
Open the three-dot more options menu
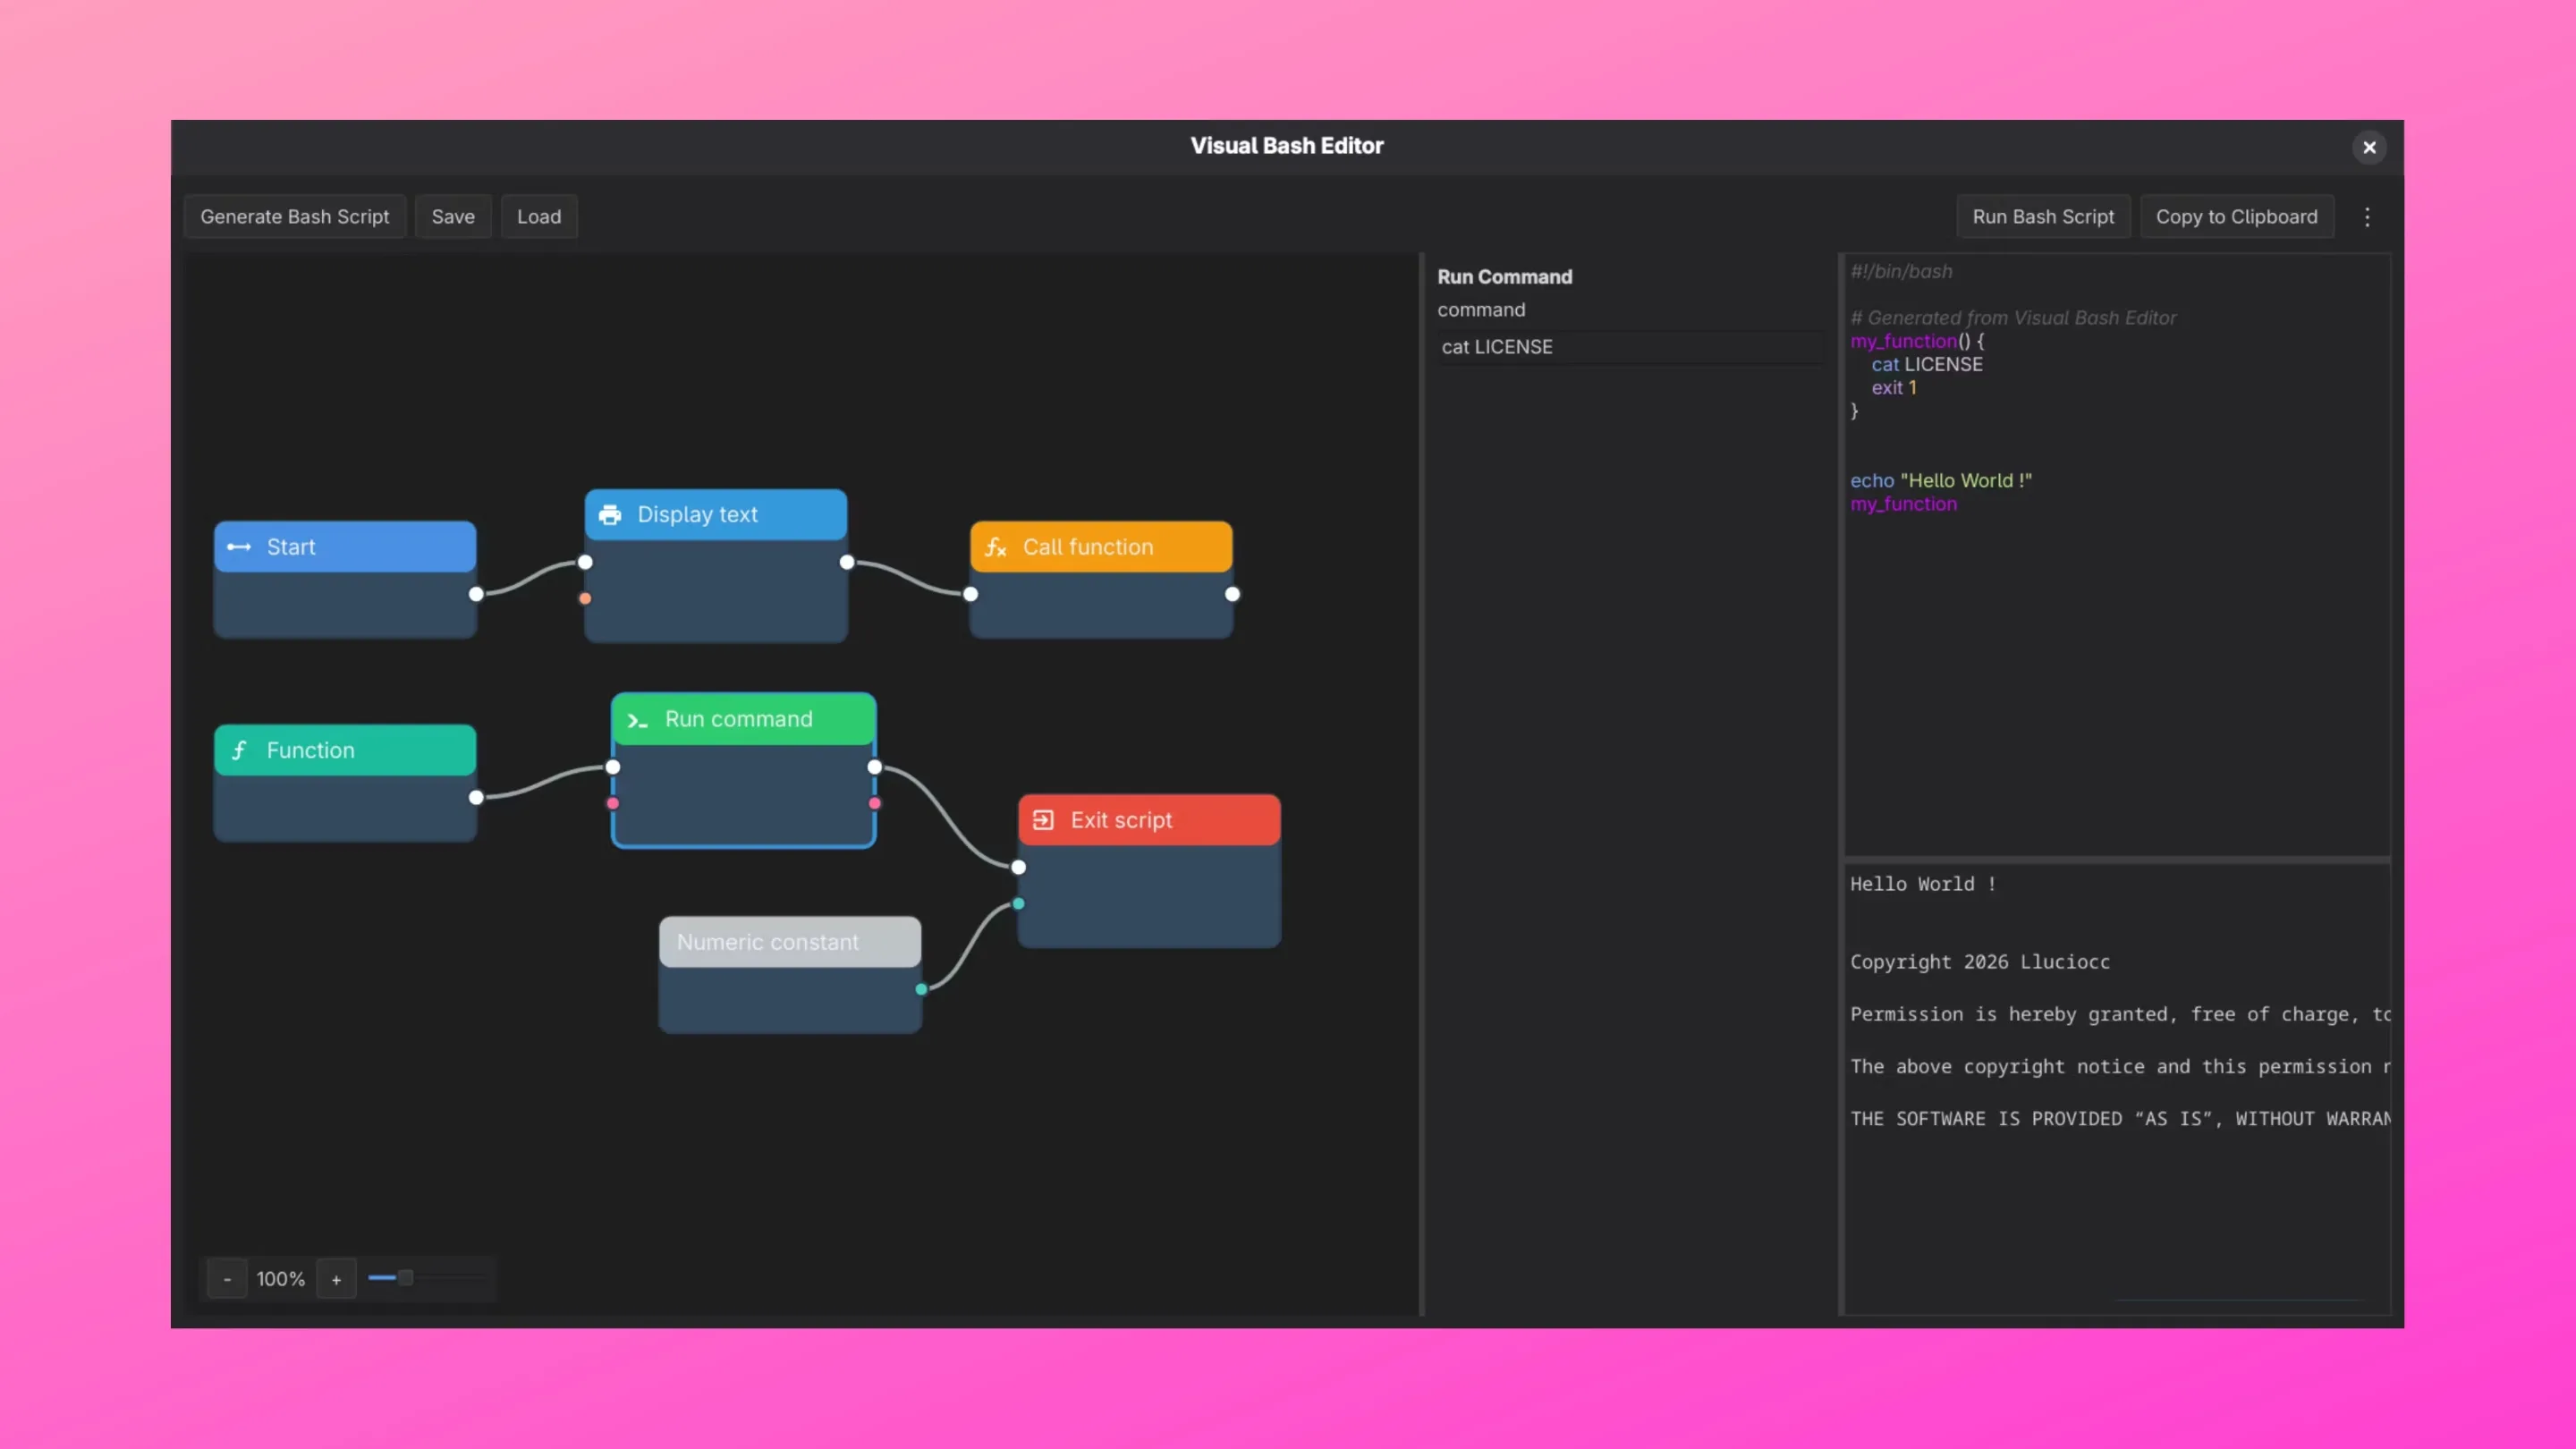tap(2367, 217)
